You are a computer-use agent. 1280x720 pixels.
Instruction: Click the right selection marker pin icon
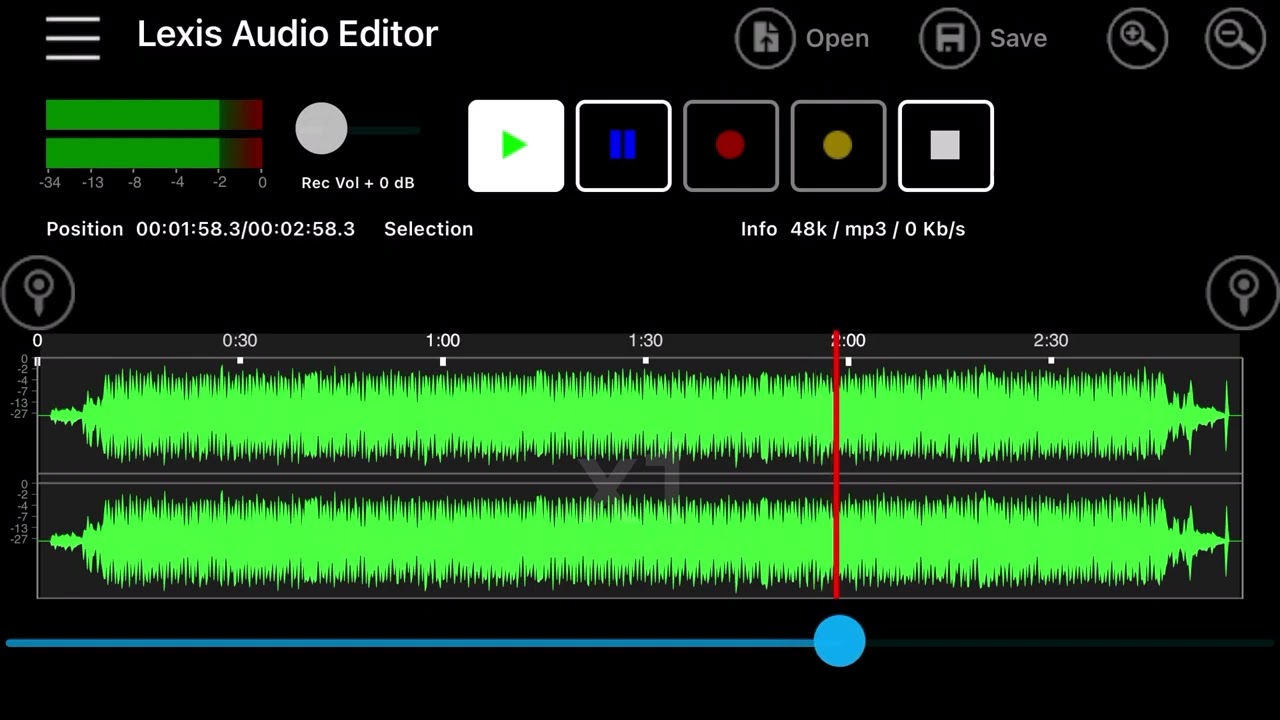click(x=1243, y=292)
